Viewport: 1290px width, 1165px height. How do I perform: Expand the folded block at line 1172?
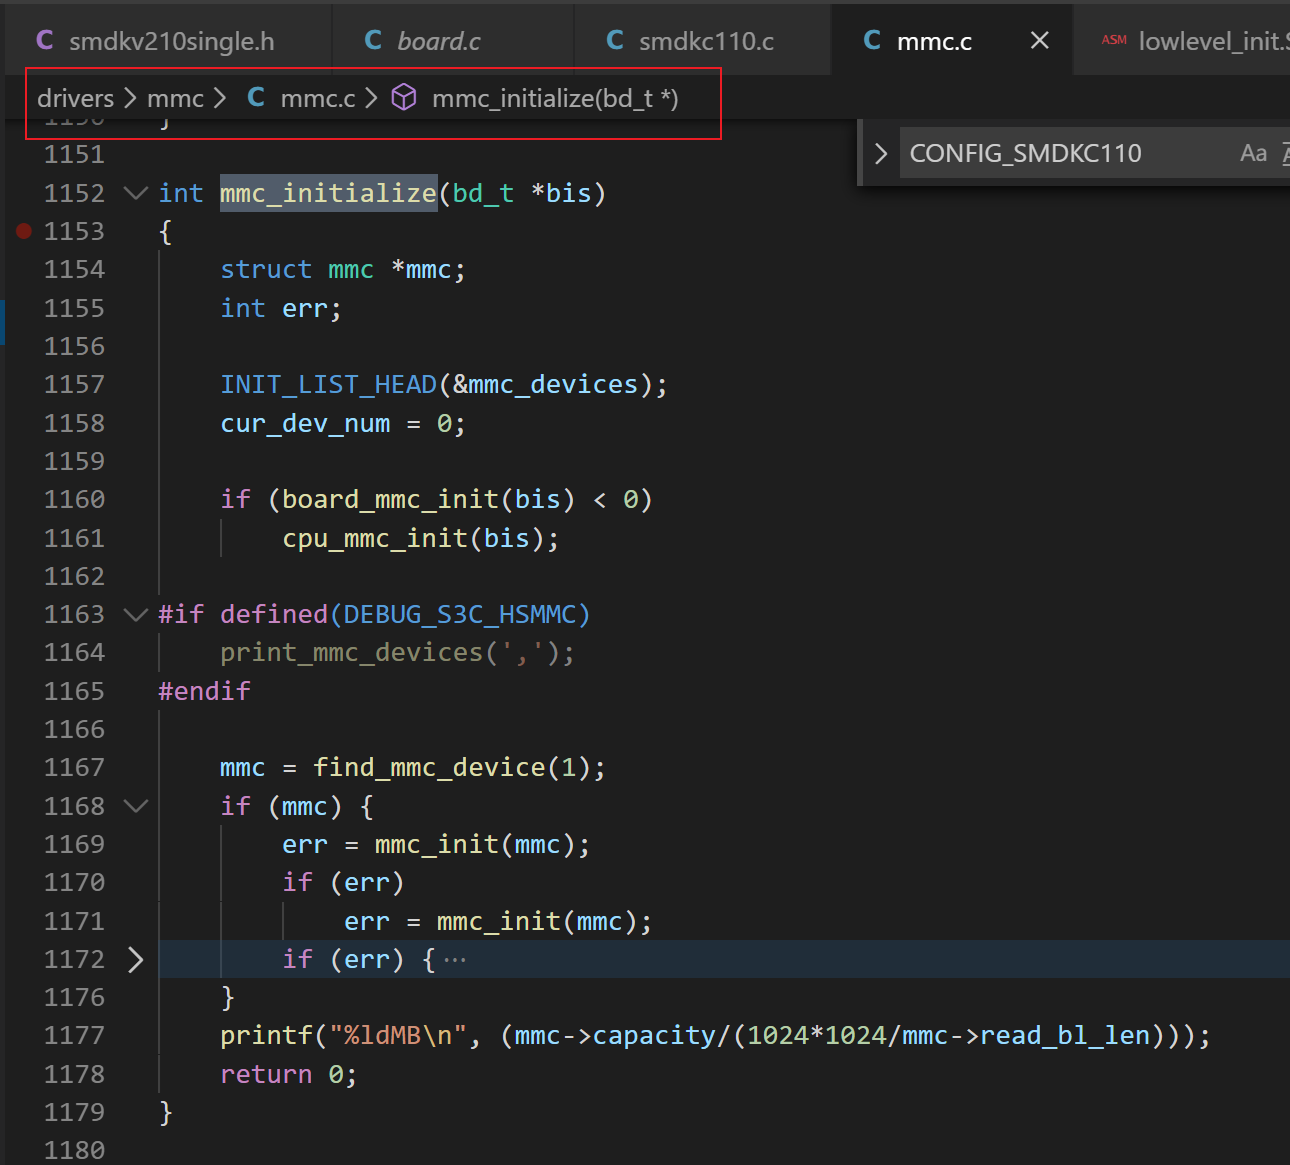(x=136, y=960)
